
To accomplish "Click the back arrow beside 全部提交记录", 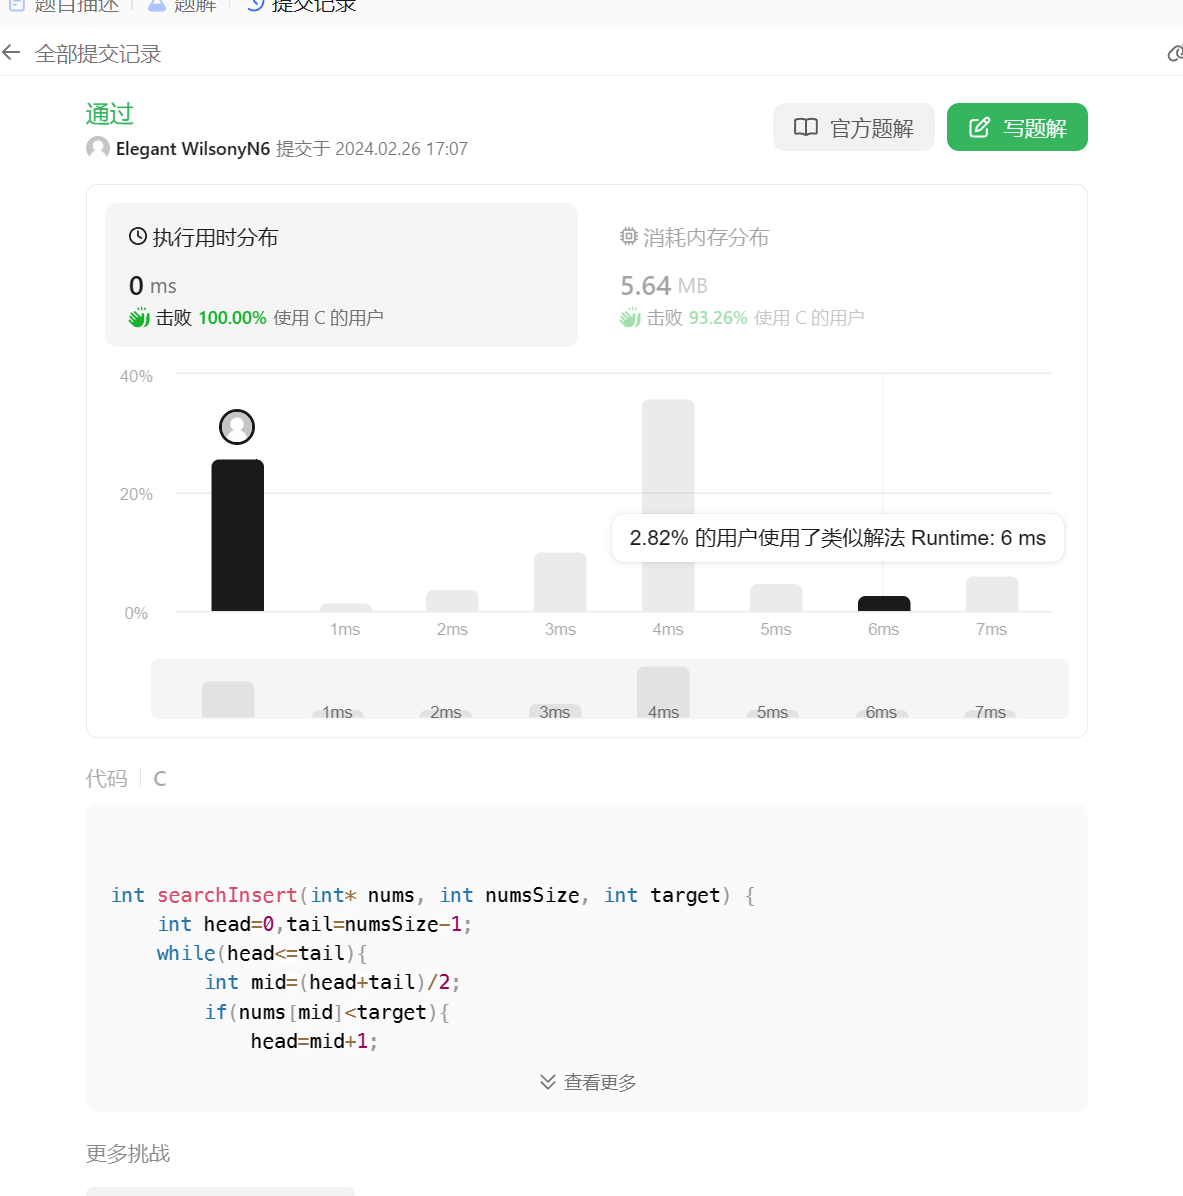I will [x=11, y=53].
